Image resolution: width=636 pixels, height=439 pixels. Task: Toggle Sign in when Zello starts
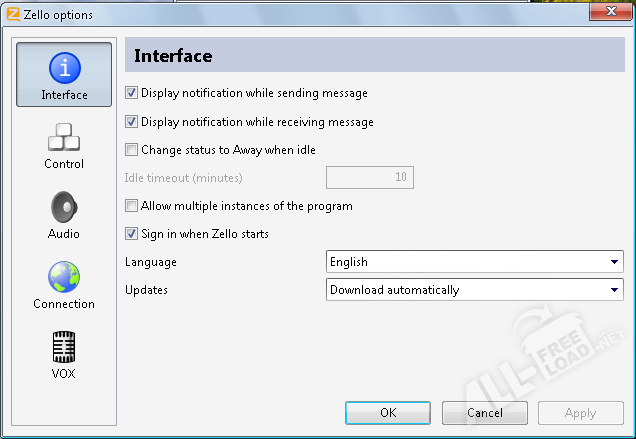tap(132, 234)
